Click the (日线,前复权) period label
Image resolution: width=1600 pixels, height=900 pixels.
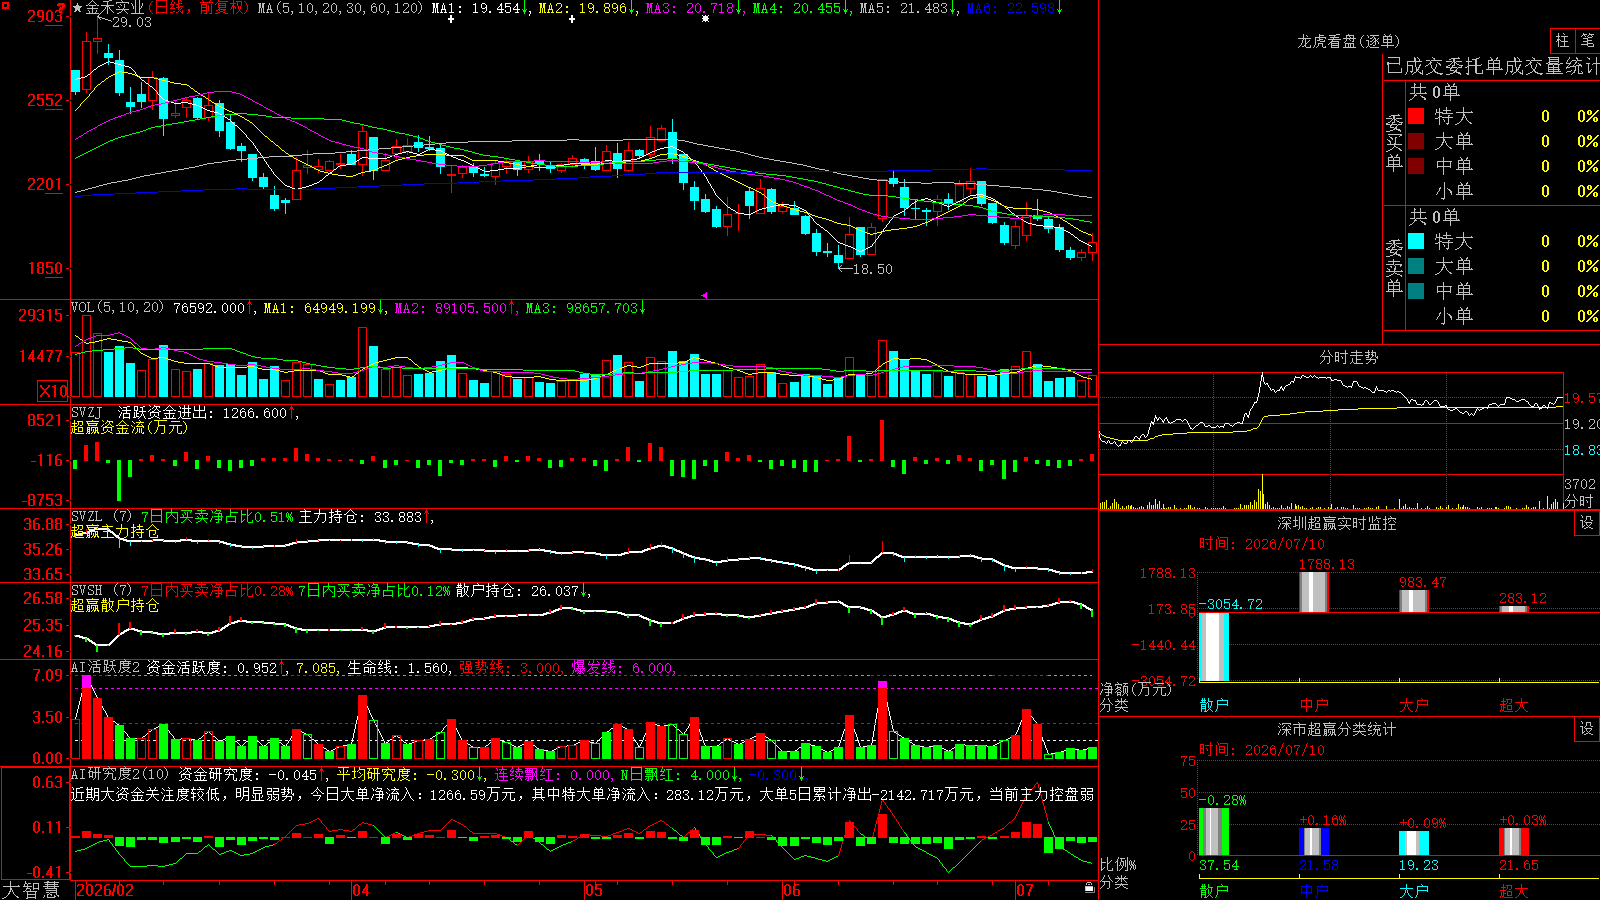(x=200, y=8)
